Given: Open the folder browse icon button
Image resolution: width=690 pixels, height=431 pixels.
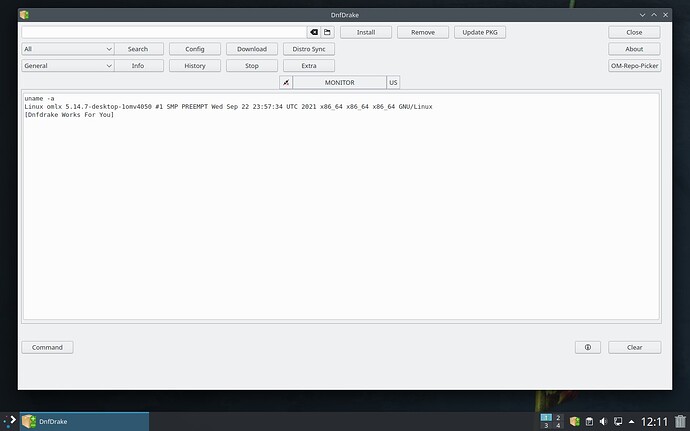Looking at the screenshot, I should click(327, 32).
